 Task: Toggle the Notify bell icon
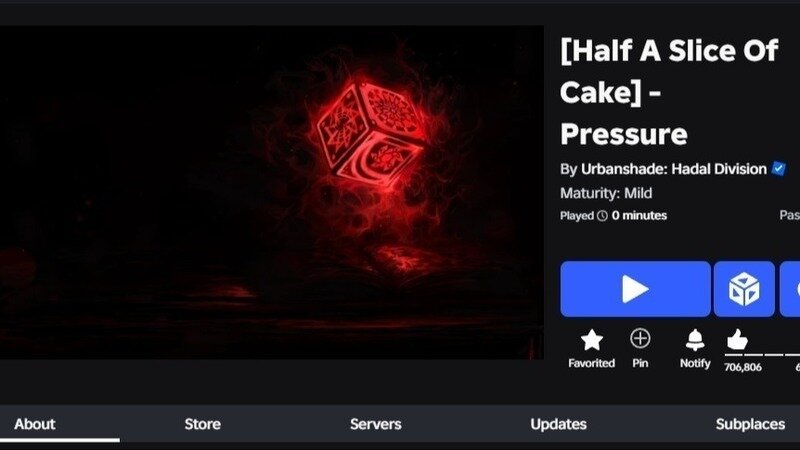pyautogui.click(x=695, y=340)
